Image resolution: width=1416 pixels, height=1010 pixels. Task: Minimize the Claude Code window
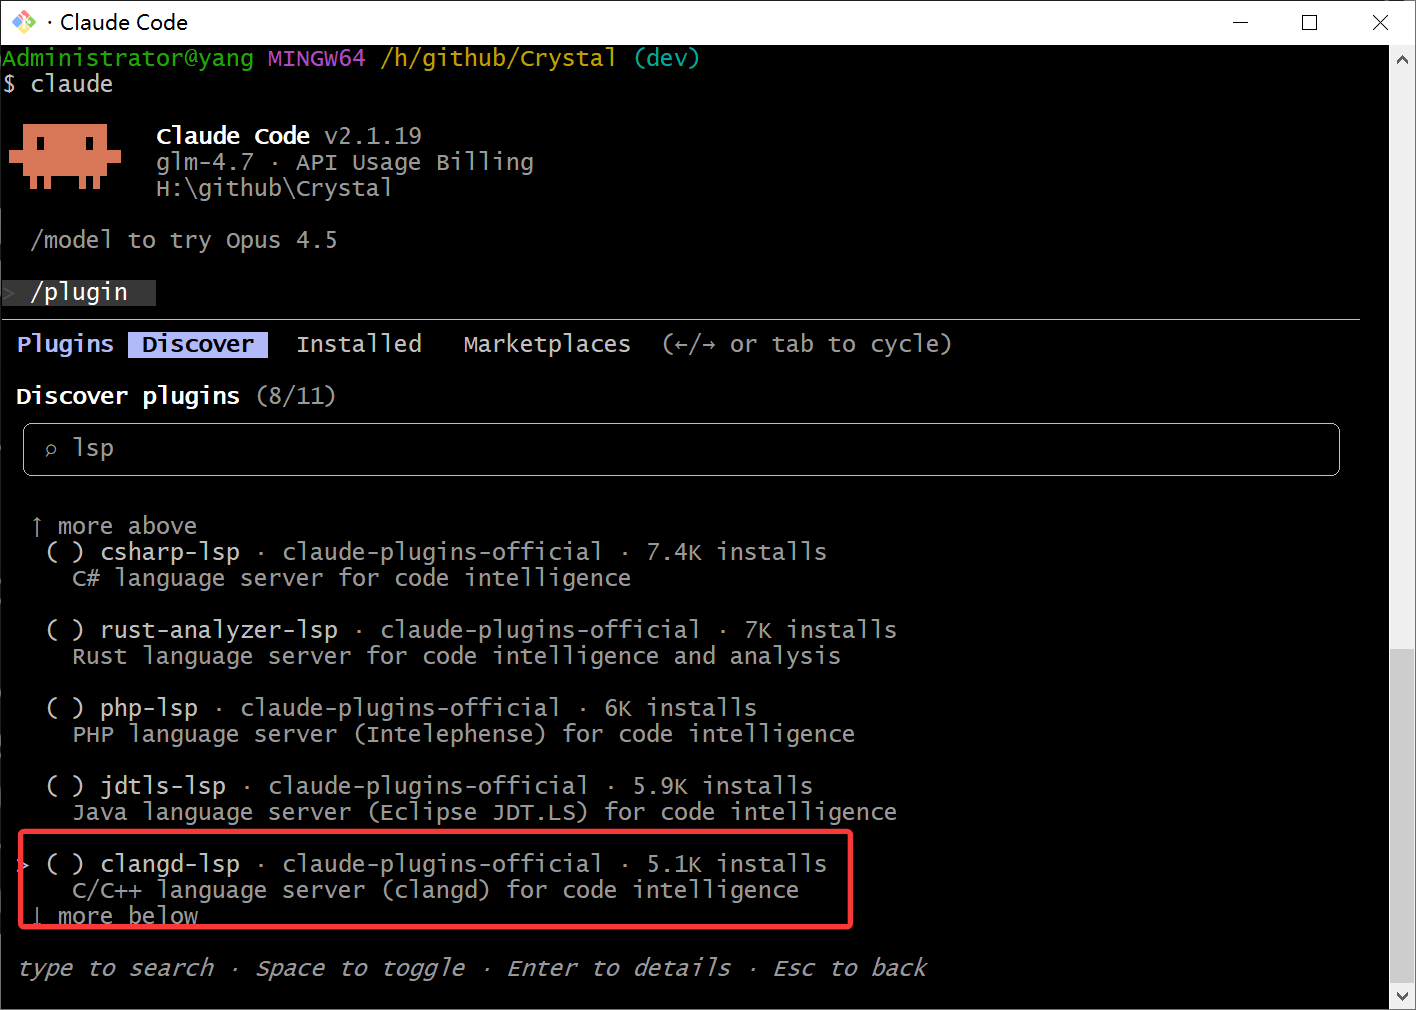[1241, 22]
